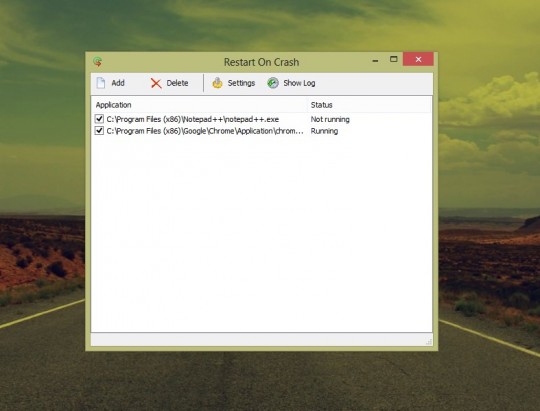Sort by the Status column header

point(370,105)
